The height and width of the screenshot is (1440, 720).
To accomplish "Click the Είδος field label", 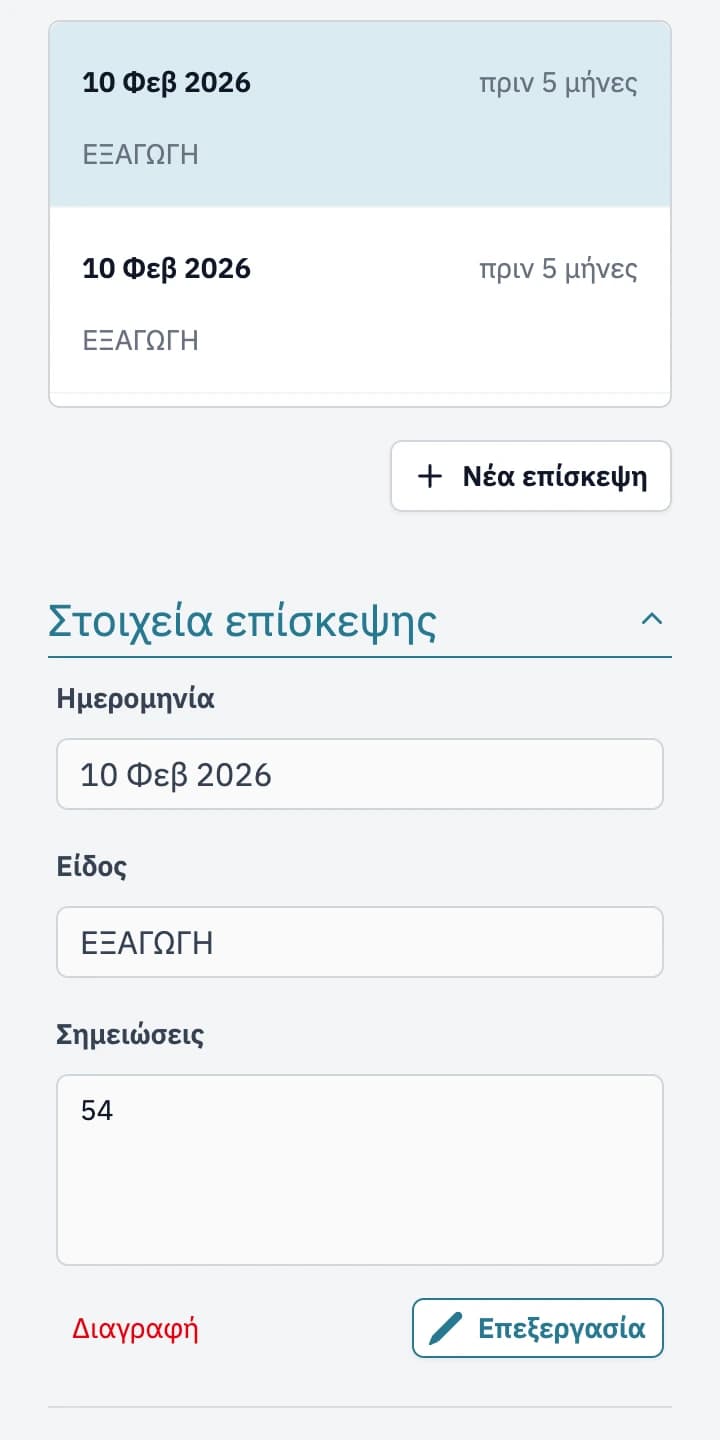I will pos(92,867).
